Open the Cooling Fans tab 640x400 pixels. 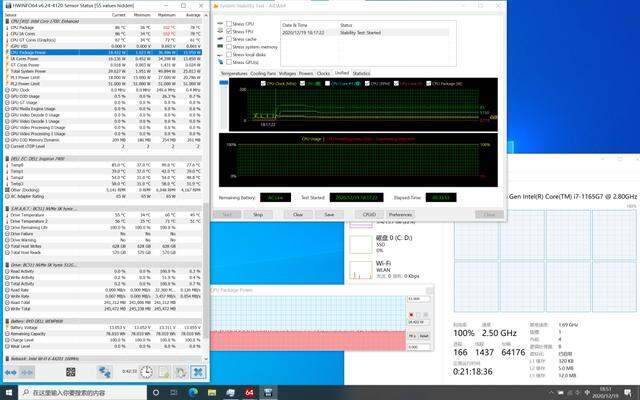[263, 73]
